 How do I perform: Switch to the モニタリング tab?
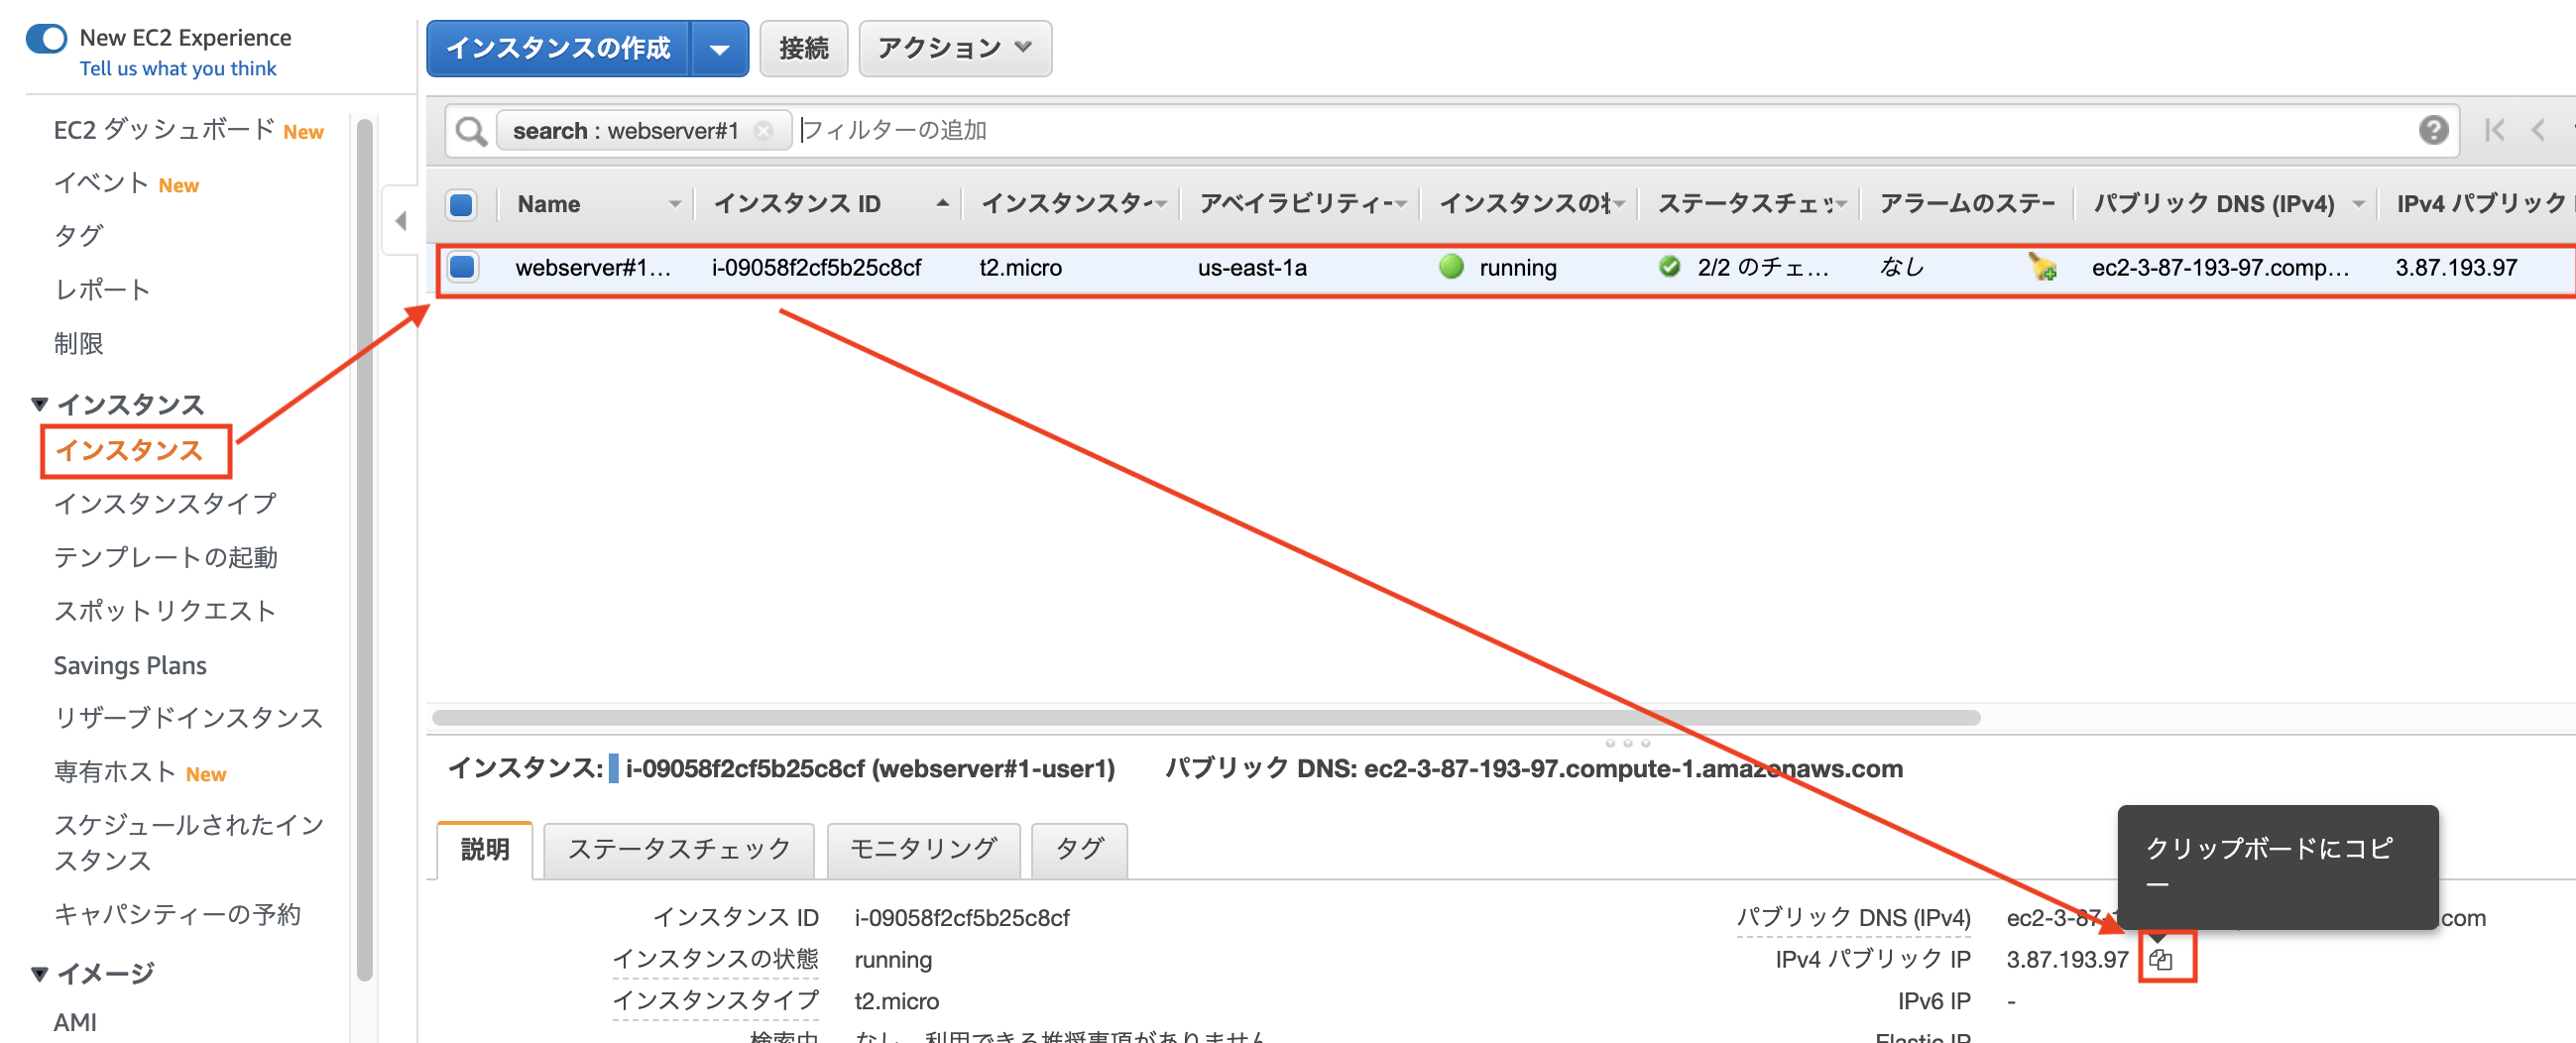tap(923, 850)
